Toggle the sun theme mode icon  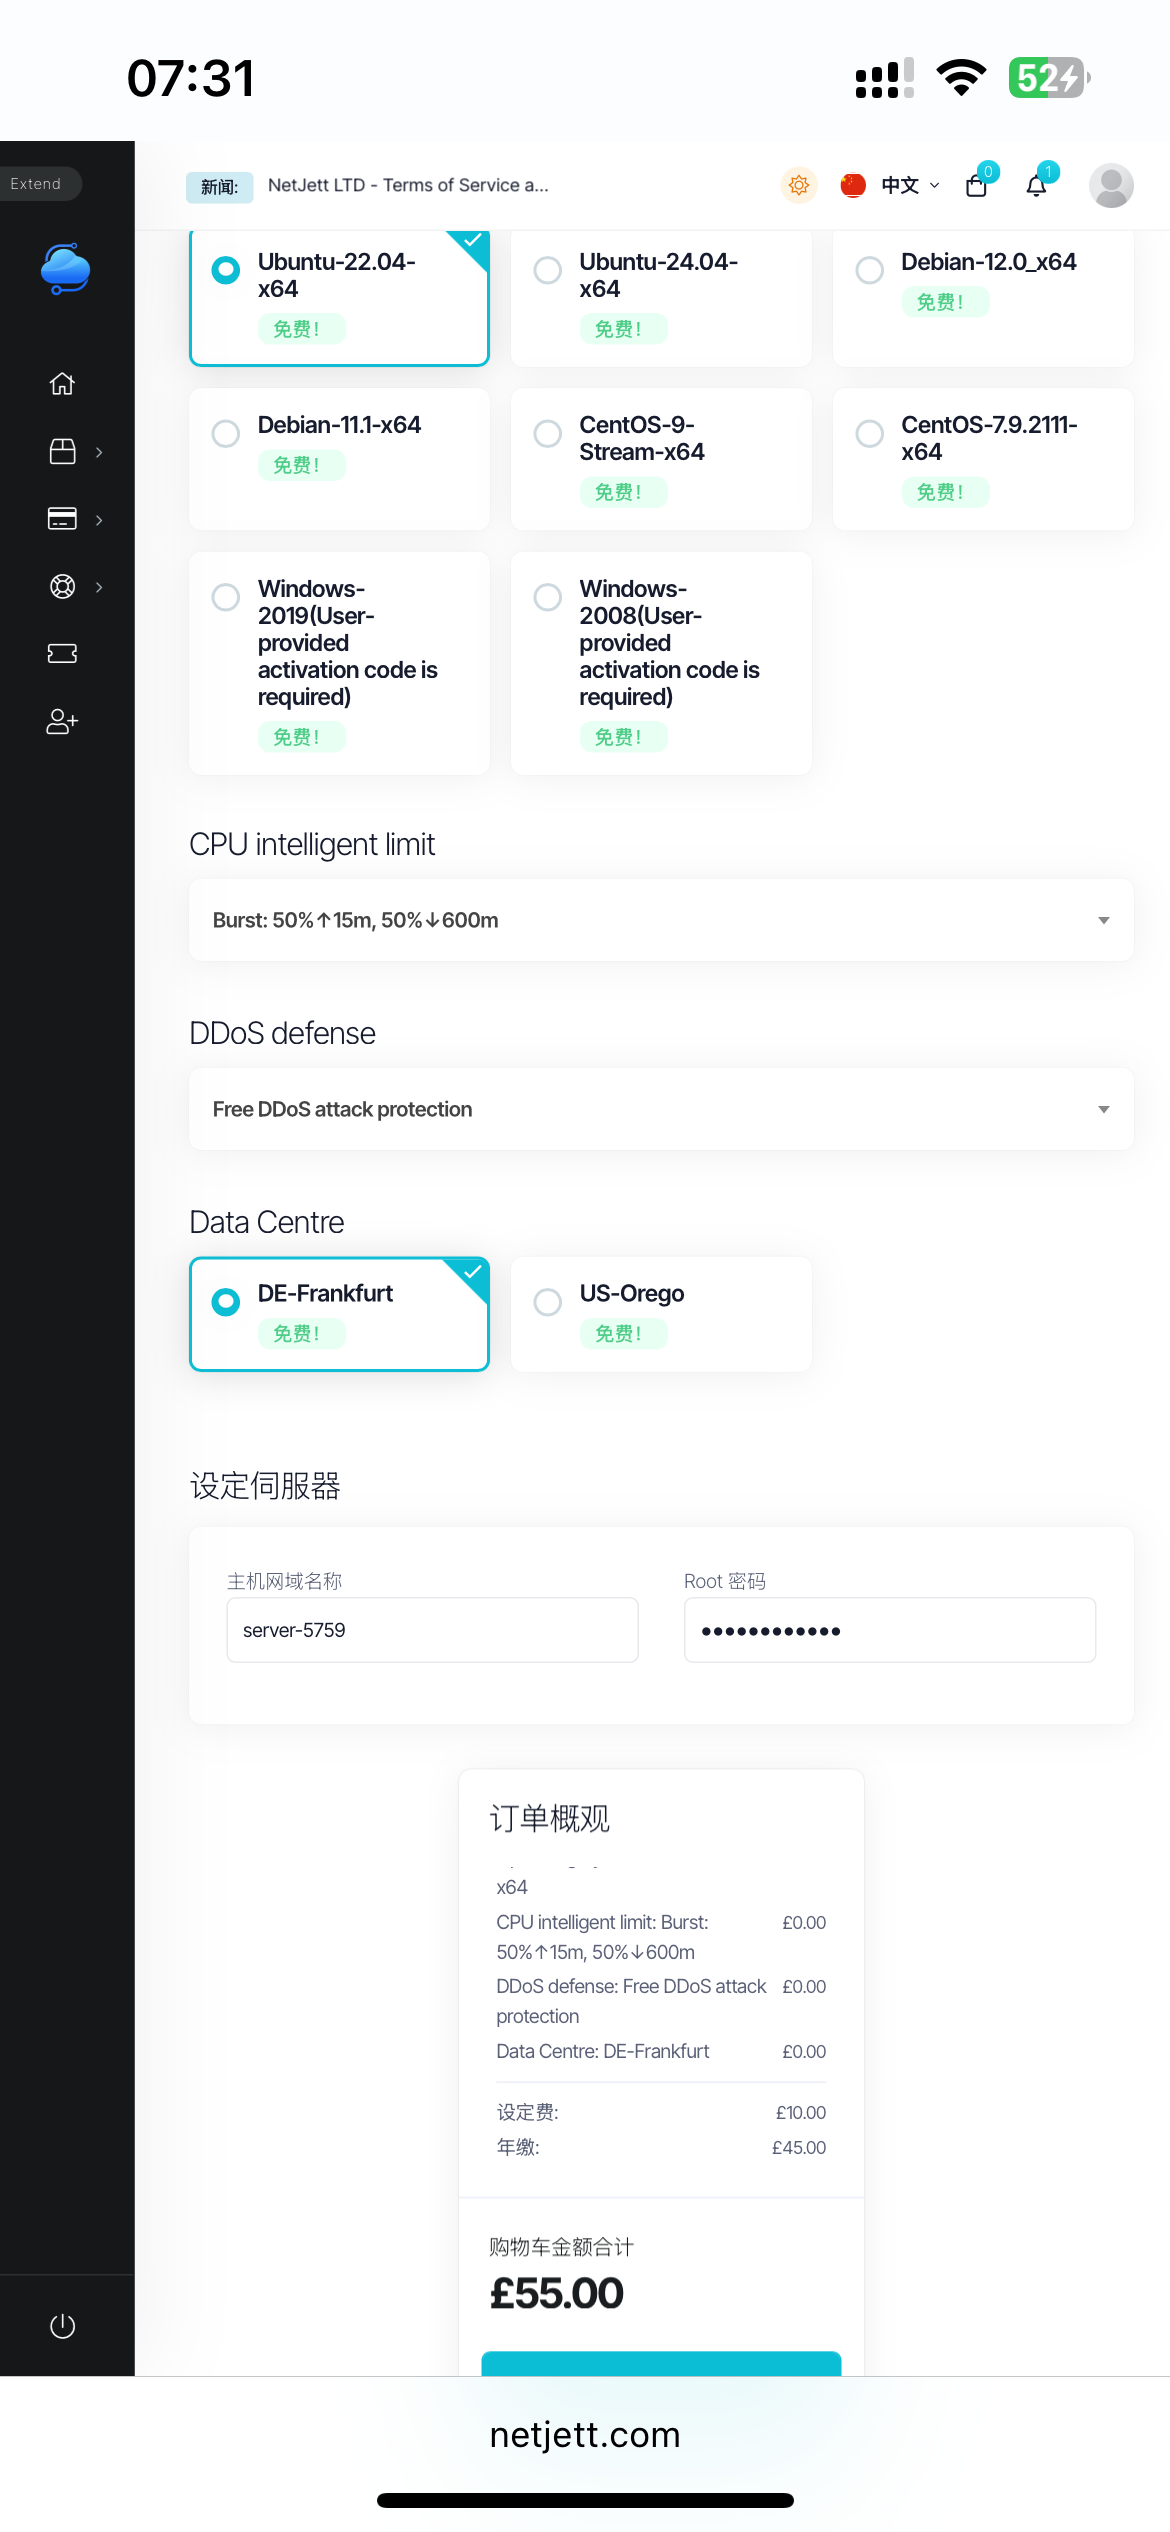(799, 185)
